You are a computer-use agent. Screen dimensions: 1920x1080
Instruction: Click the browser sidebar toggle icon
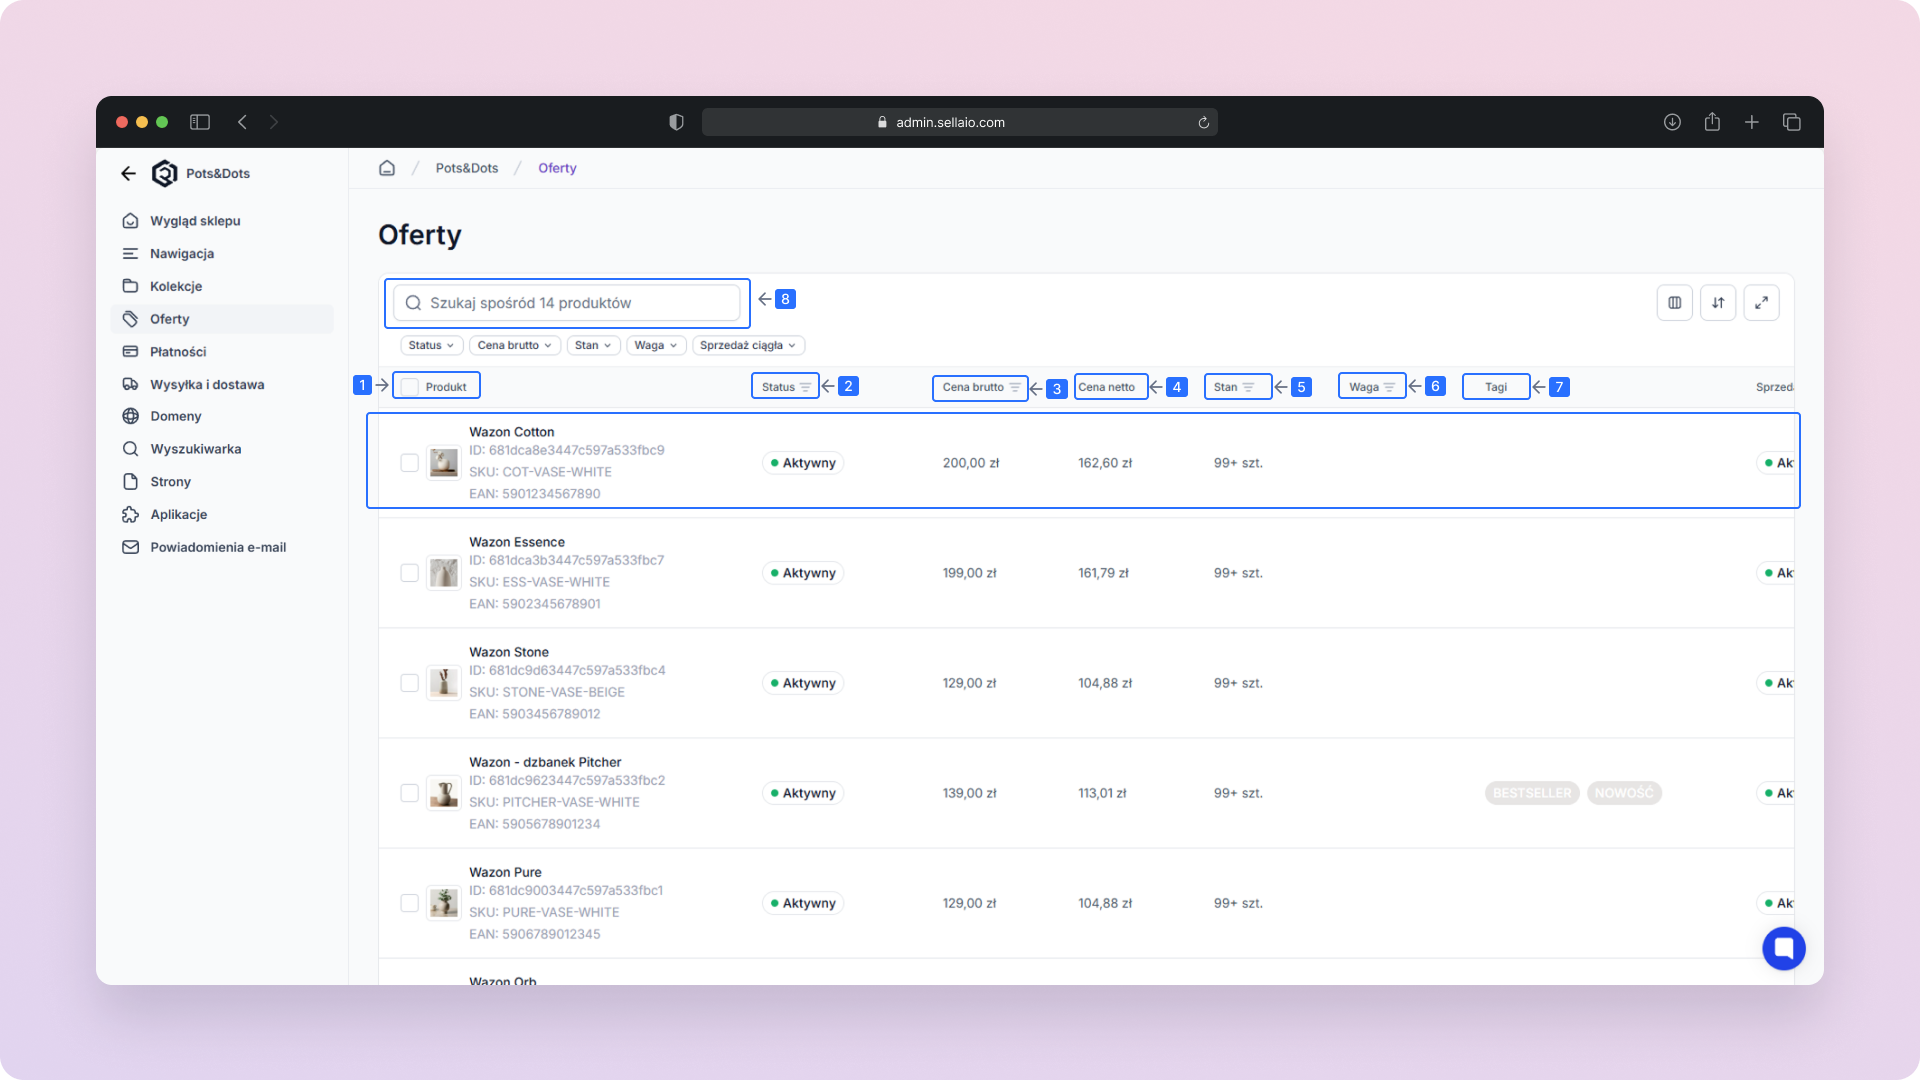point(200,122)
